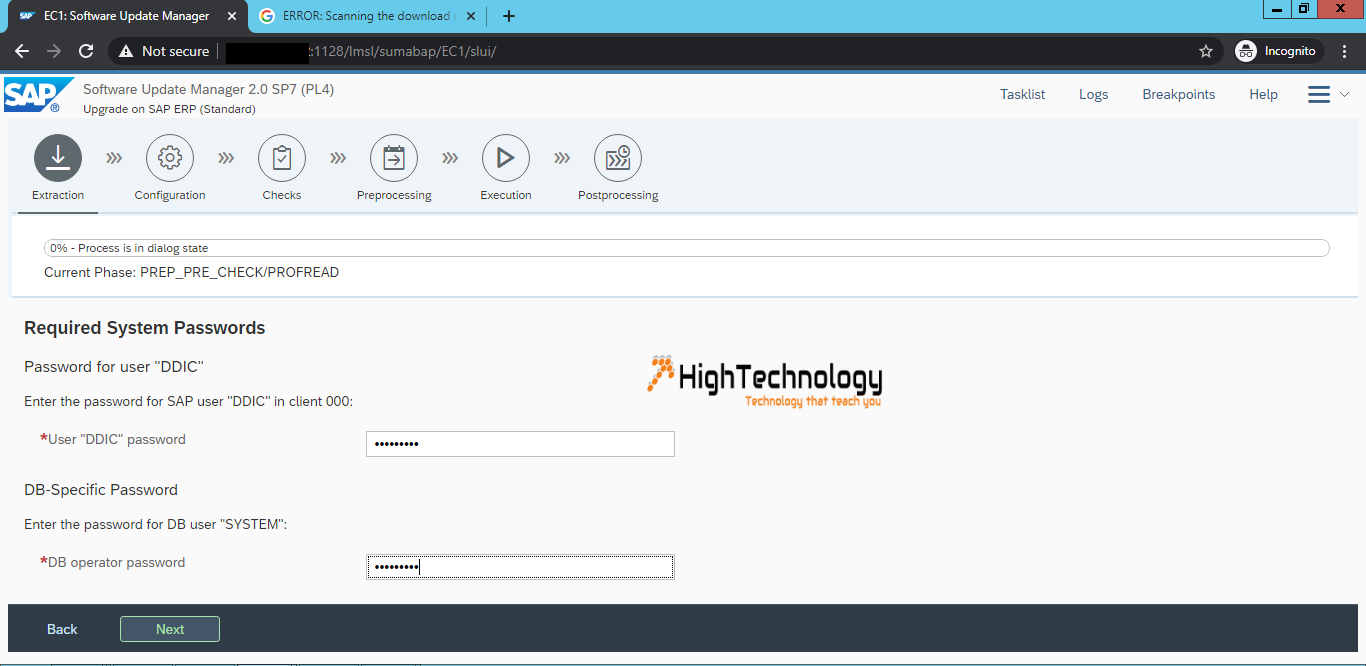
Task: Click the DB-Specific Password heading
Action: (101, 490)
